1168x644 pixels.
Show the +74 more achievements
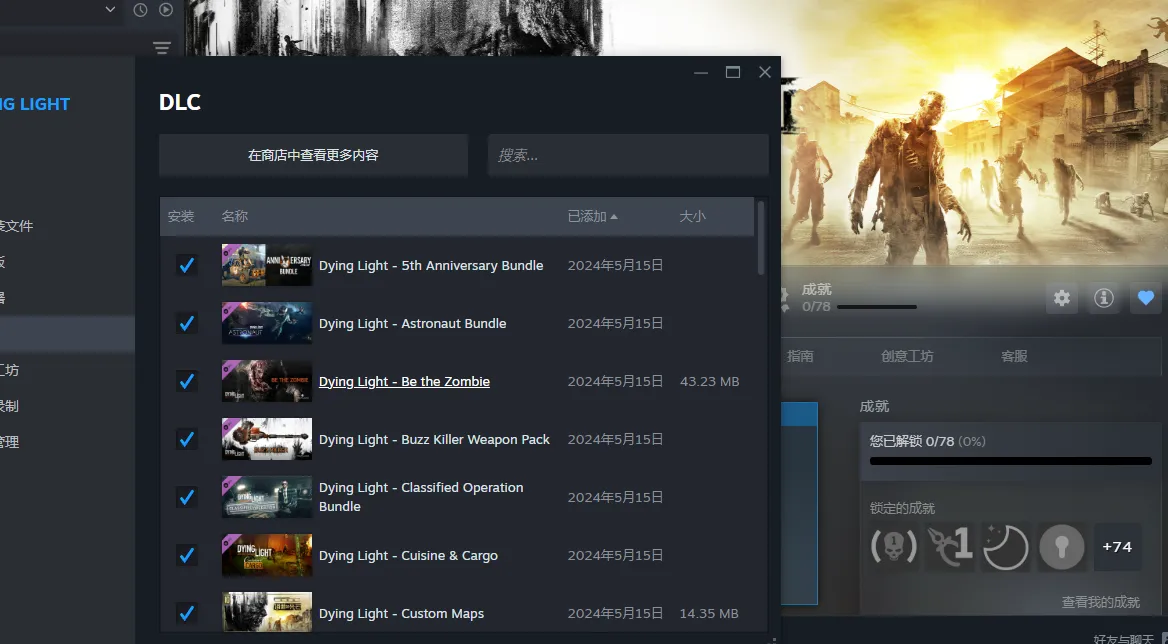click(x=1117, y=547)
